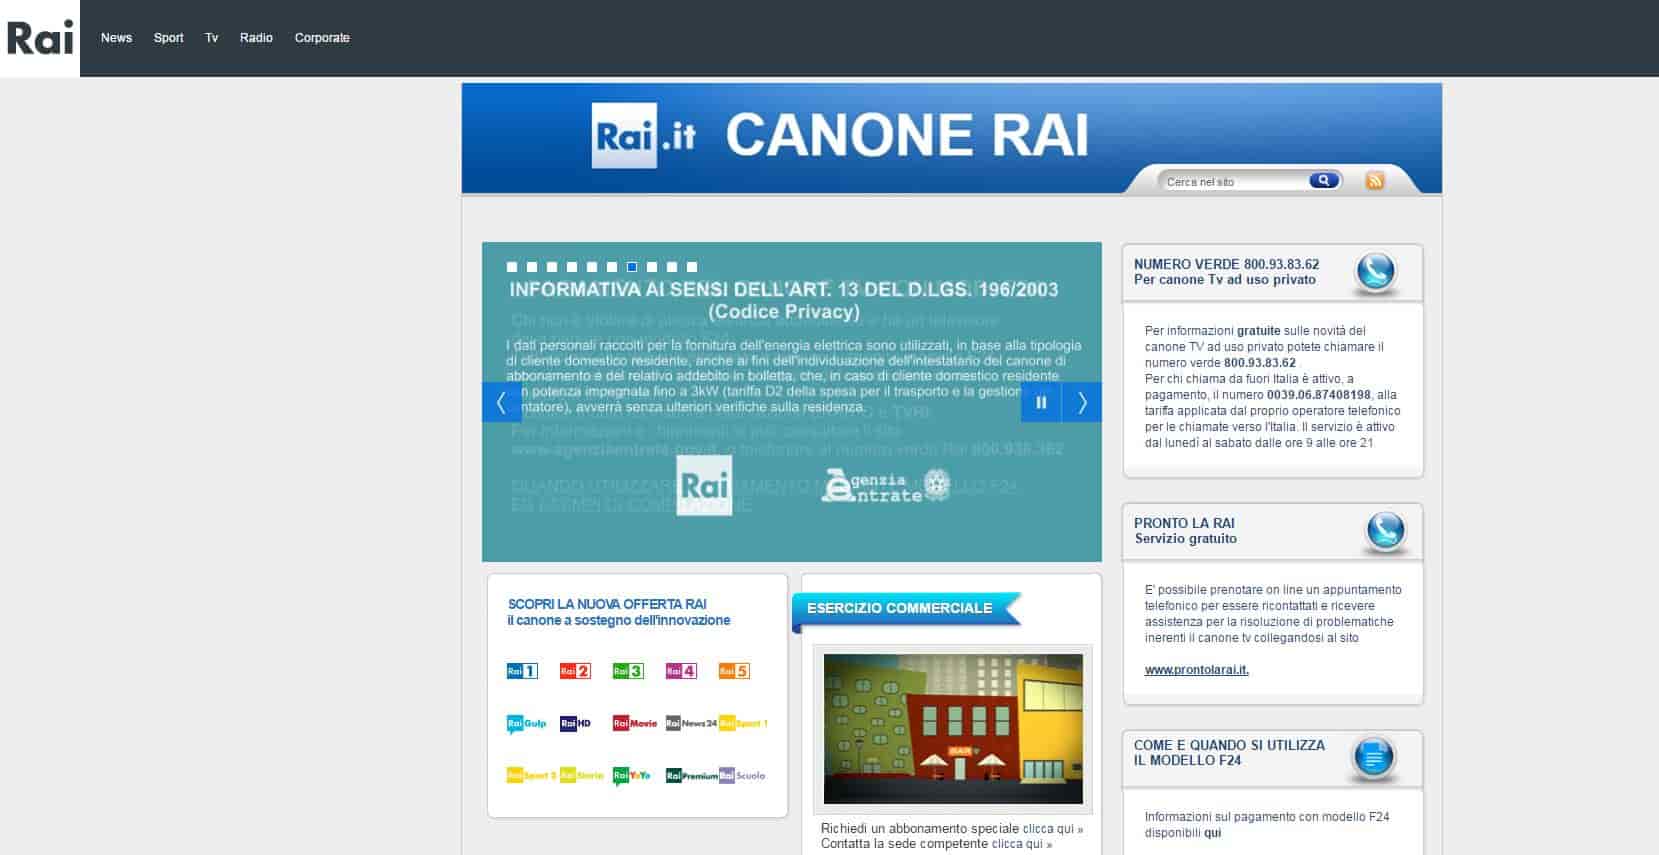Click the Agenzia Entrate logo in slide
1659x855 pixels.
(884, 485)
